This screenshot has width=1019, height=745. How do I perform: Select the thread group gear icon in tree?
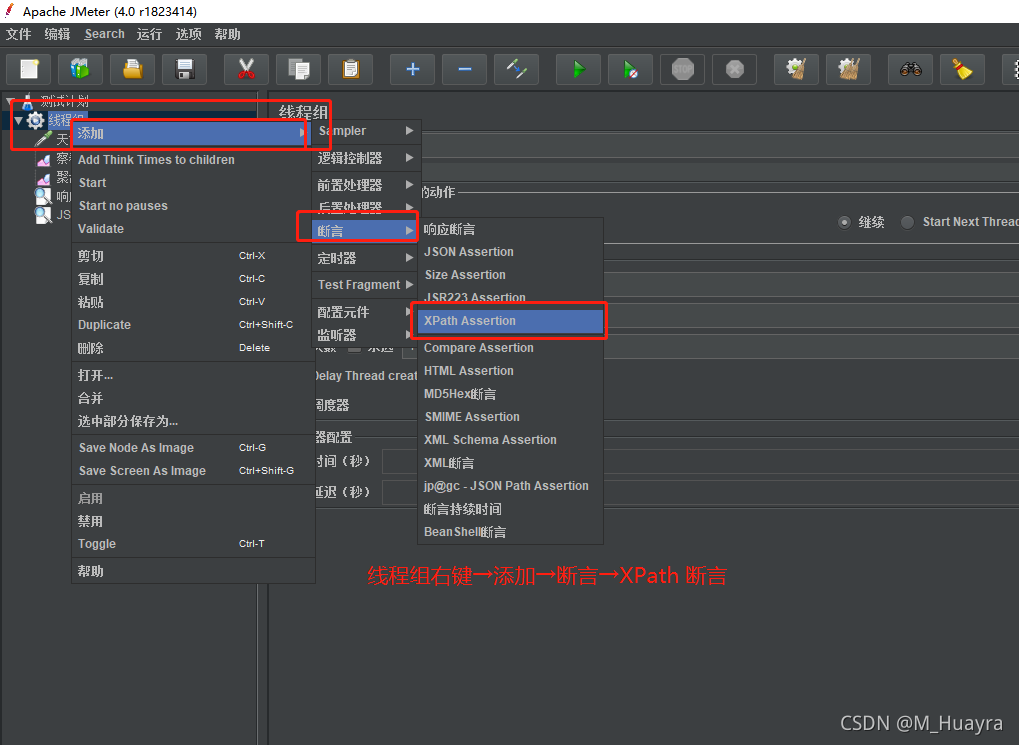click(x=36, y=120)
